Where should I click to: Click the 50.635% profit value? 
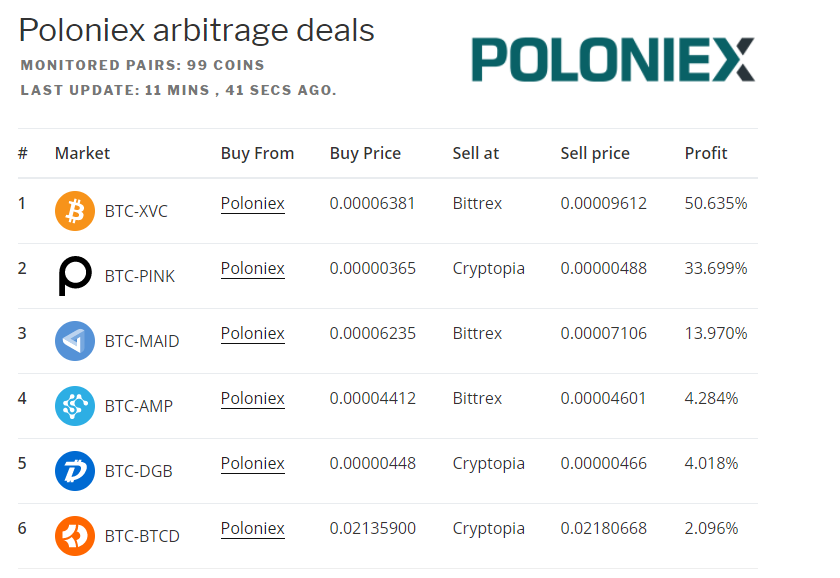click(x=716, y=204)
